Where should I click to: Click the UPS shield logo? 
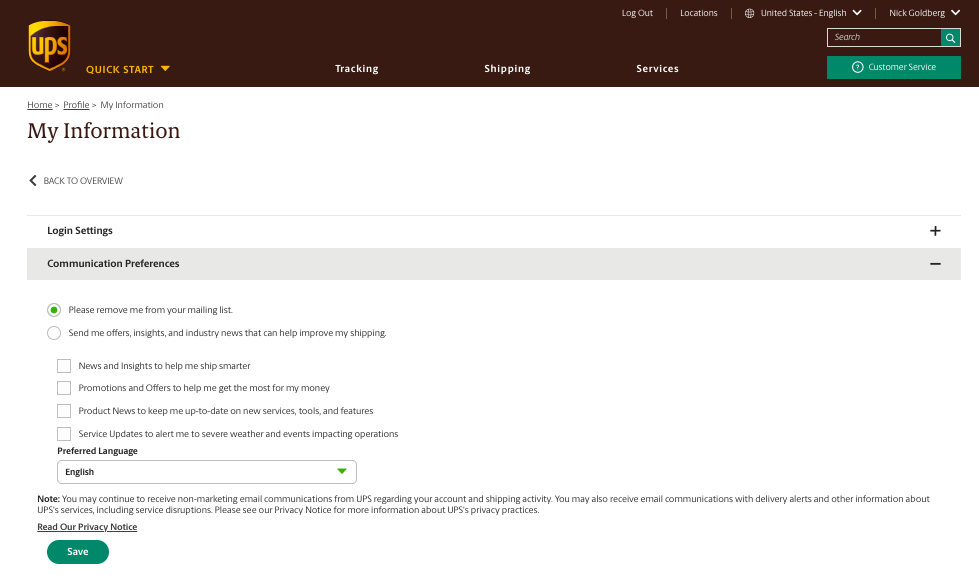(49, 46)
